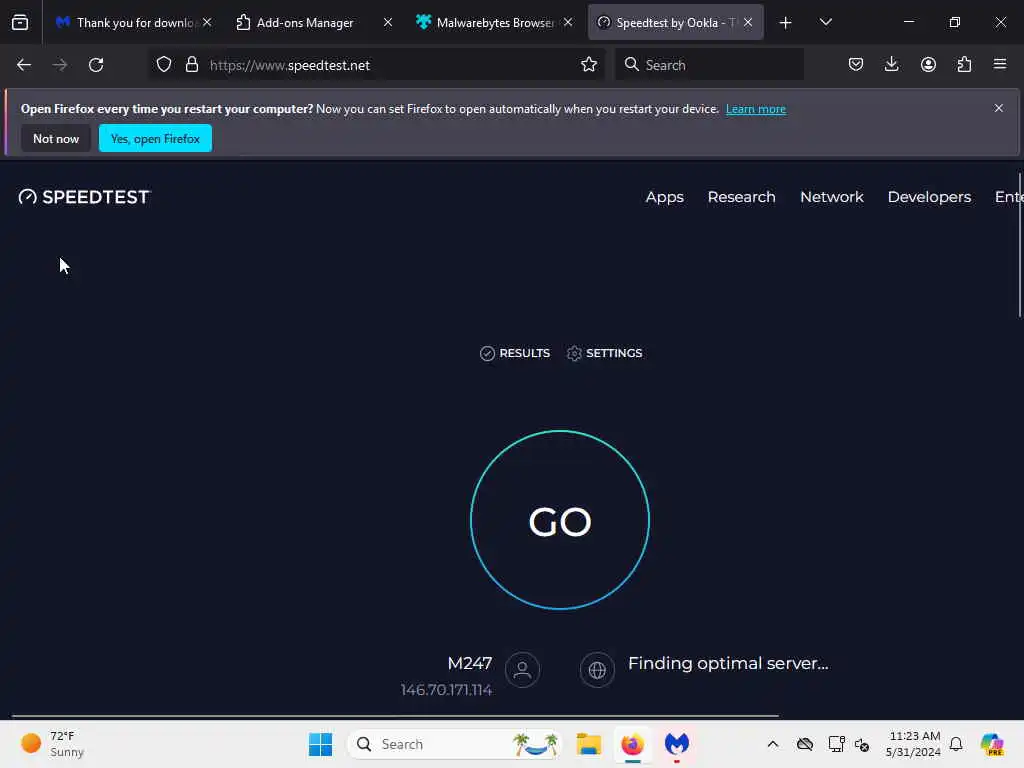1024x768 pixels.
Task: Open Firefox account icon
Action: click(928, 65)
